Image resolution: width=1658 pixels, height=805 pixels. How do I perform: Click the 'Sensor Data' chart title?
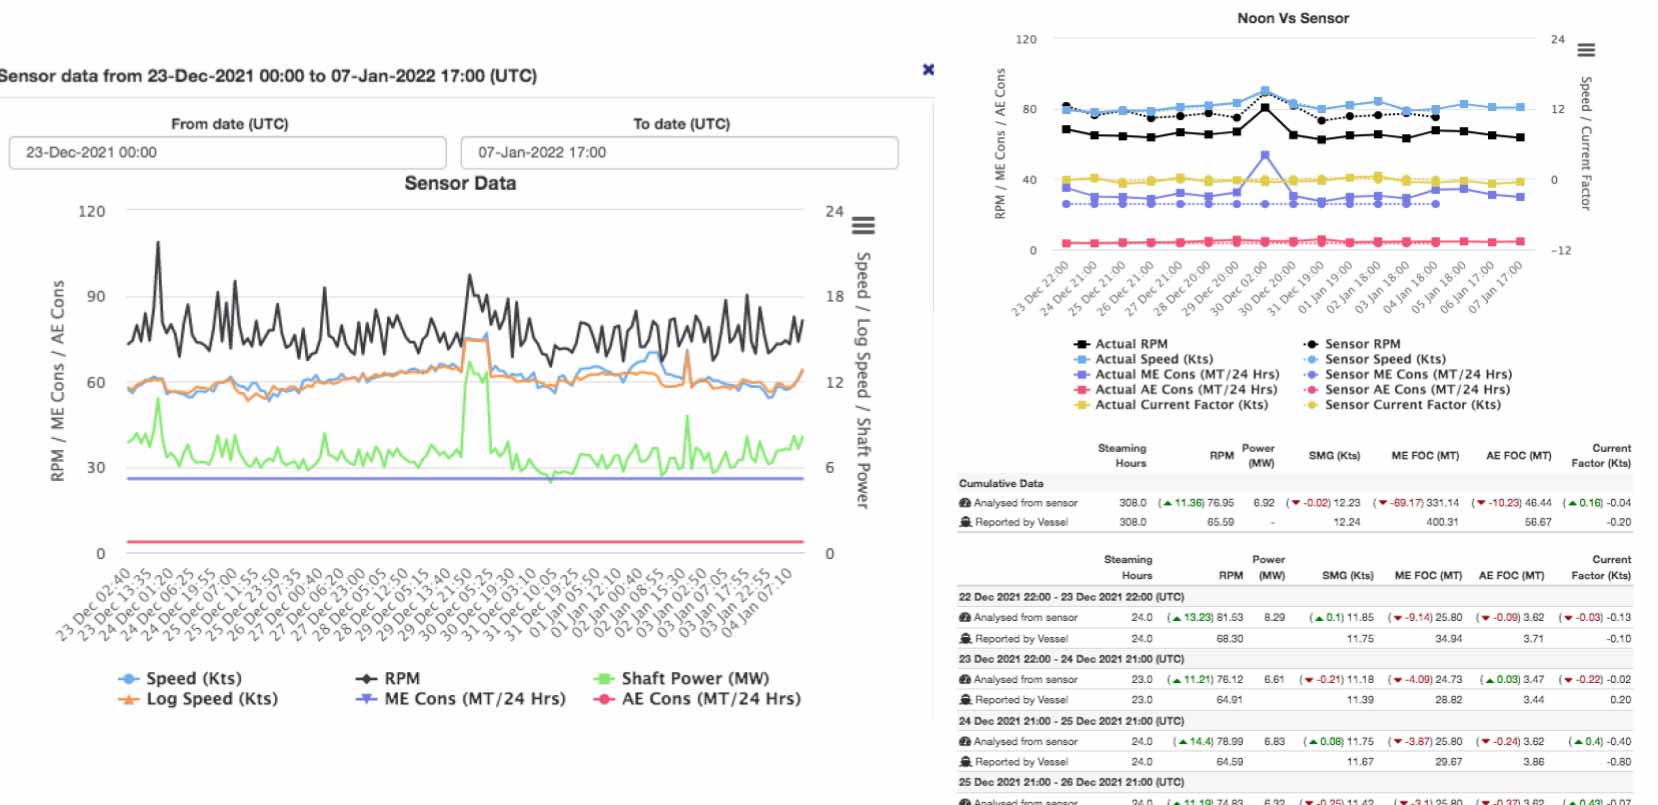point(460,183)
